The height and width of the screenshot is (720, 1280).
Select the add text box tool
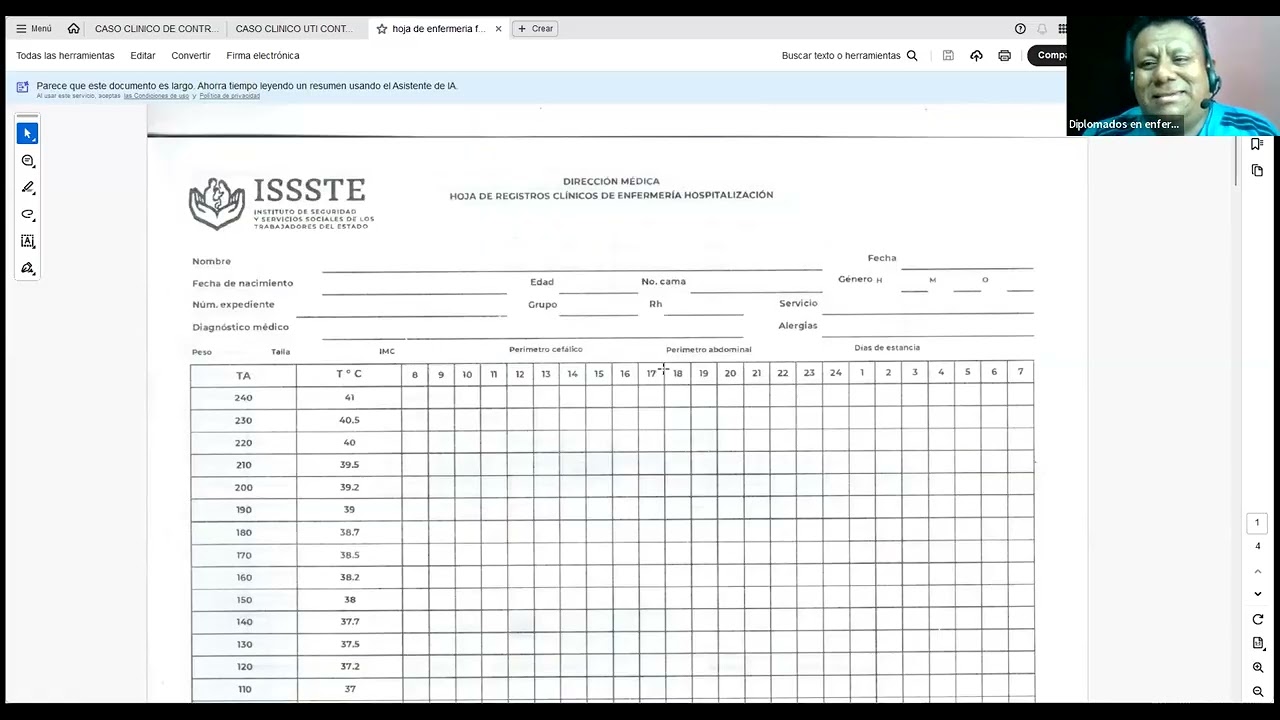27,241
